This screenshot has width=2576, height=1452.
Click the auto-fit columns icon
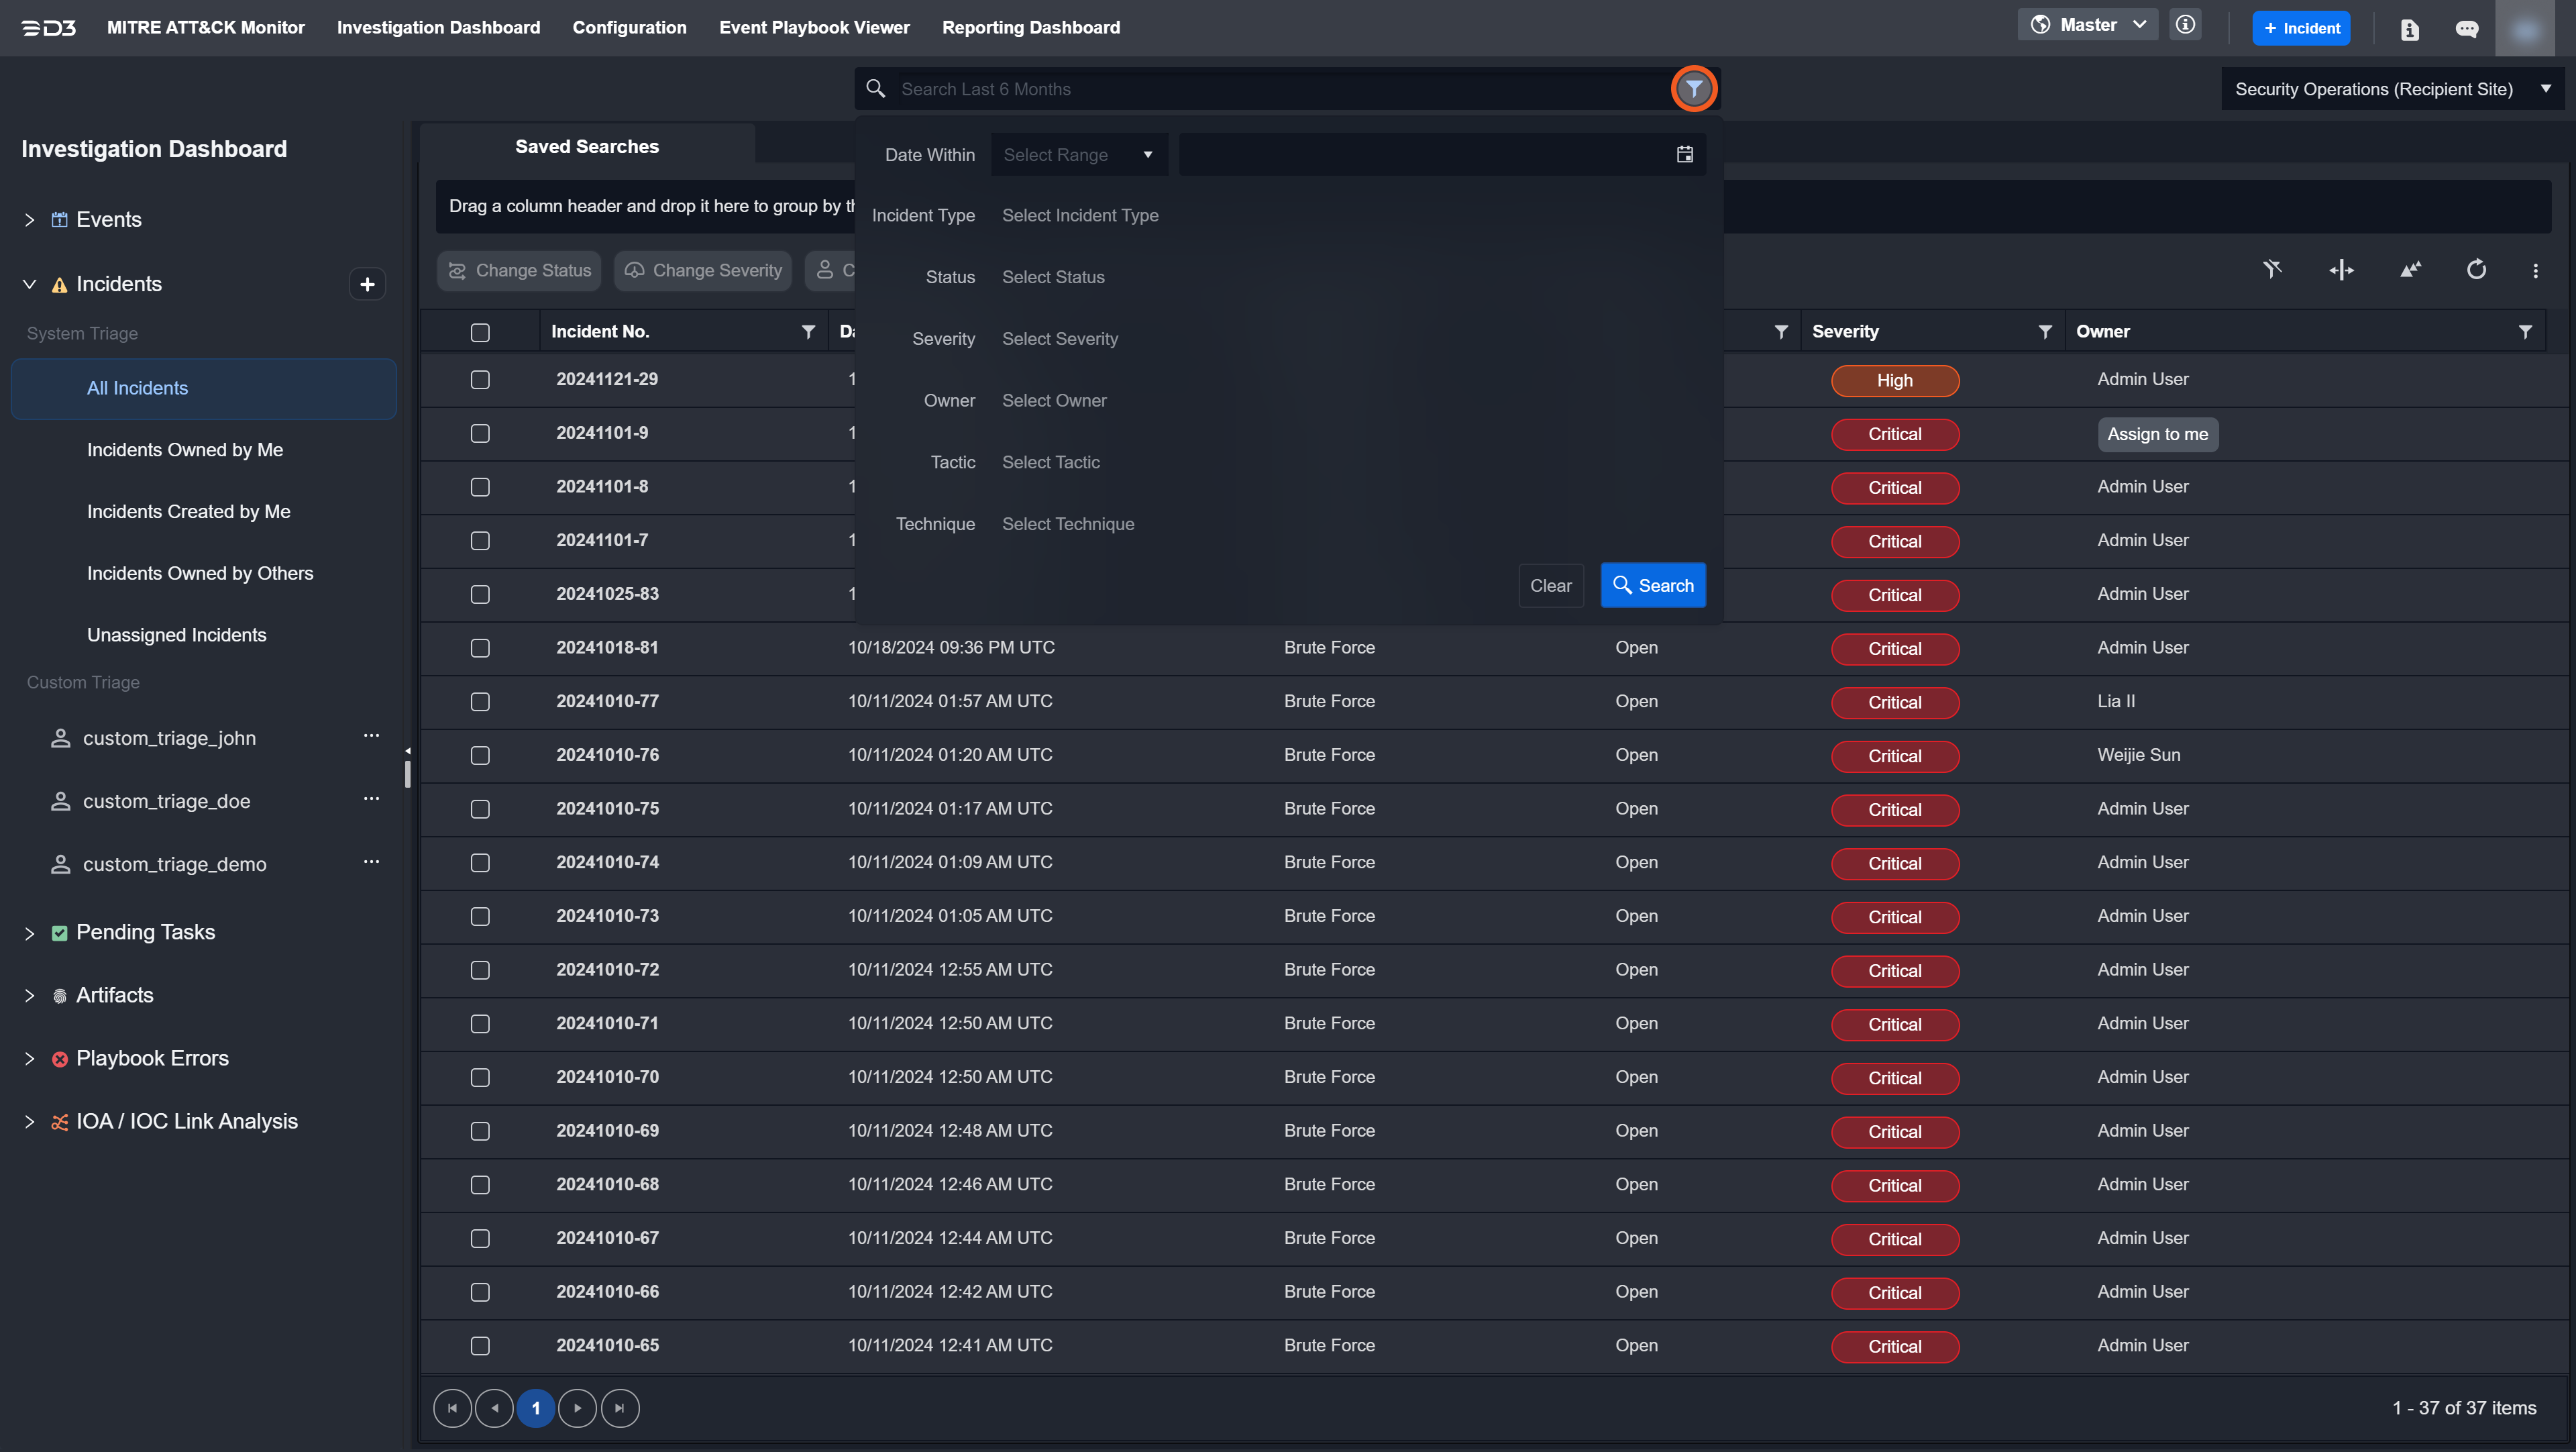(x=2341, y=270)
